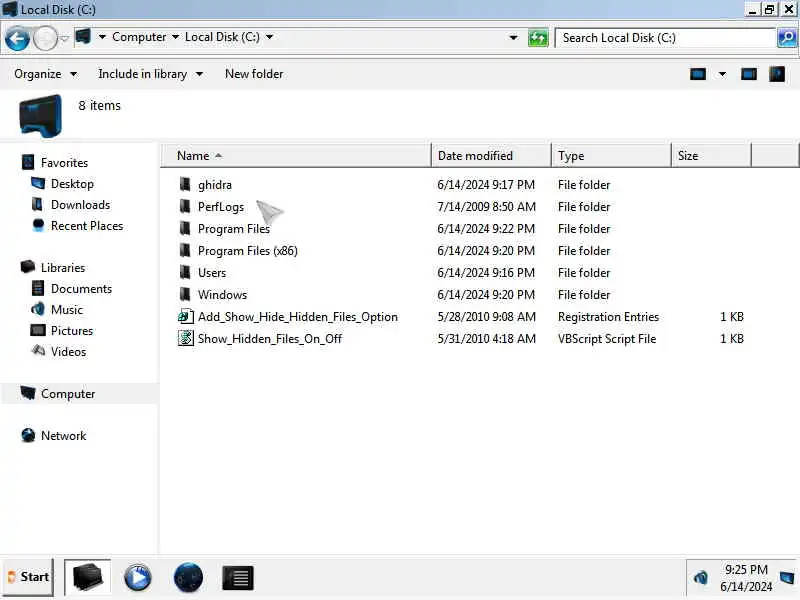The width and height of the screenshot is (800, 600).
Task: Select Add_Show_Hide_Hidden_Files_Option registry file icon
Action: 186,316
